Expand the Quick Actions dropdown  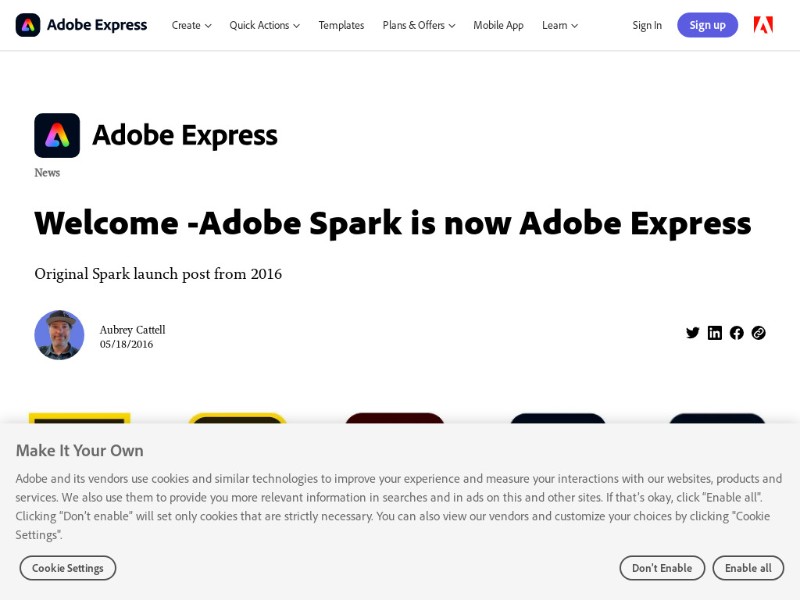pos(264,25)
